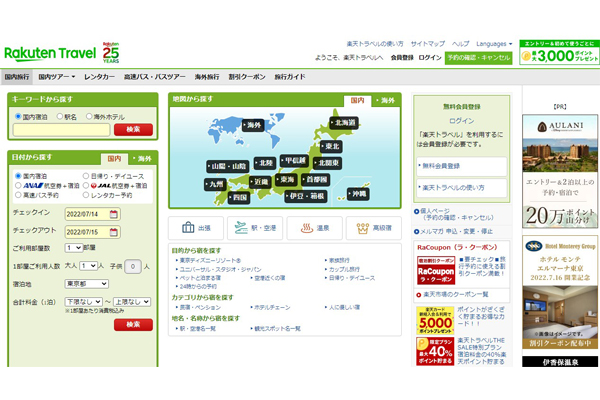Viewport: 600px width, 400px height.
Task: Expand the 下限なし minimum price dropdown
Action: pyautogui.click(x=82, y=300)
